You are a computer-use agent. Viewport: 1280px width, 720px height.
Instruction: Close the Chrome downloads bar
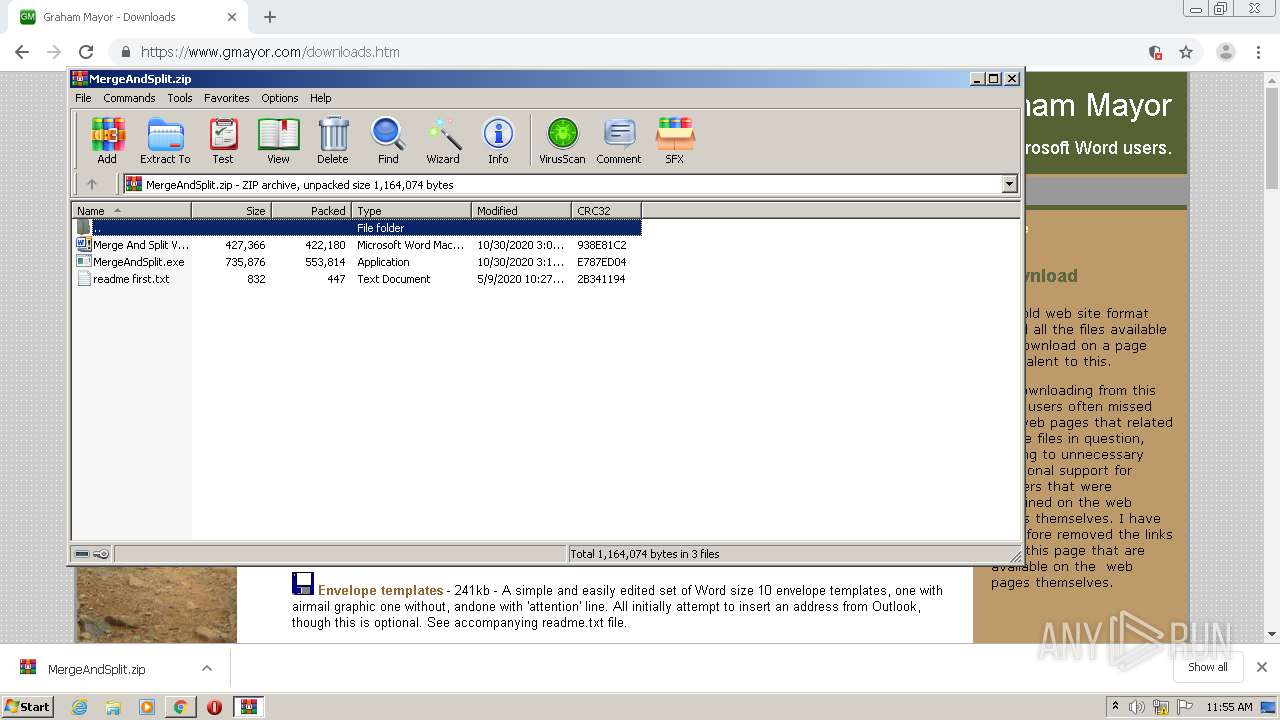pyautogui.click(x=1261, y=667)
